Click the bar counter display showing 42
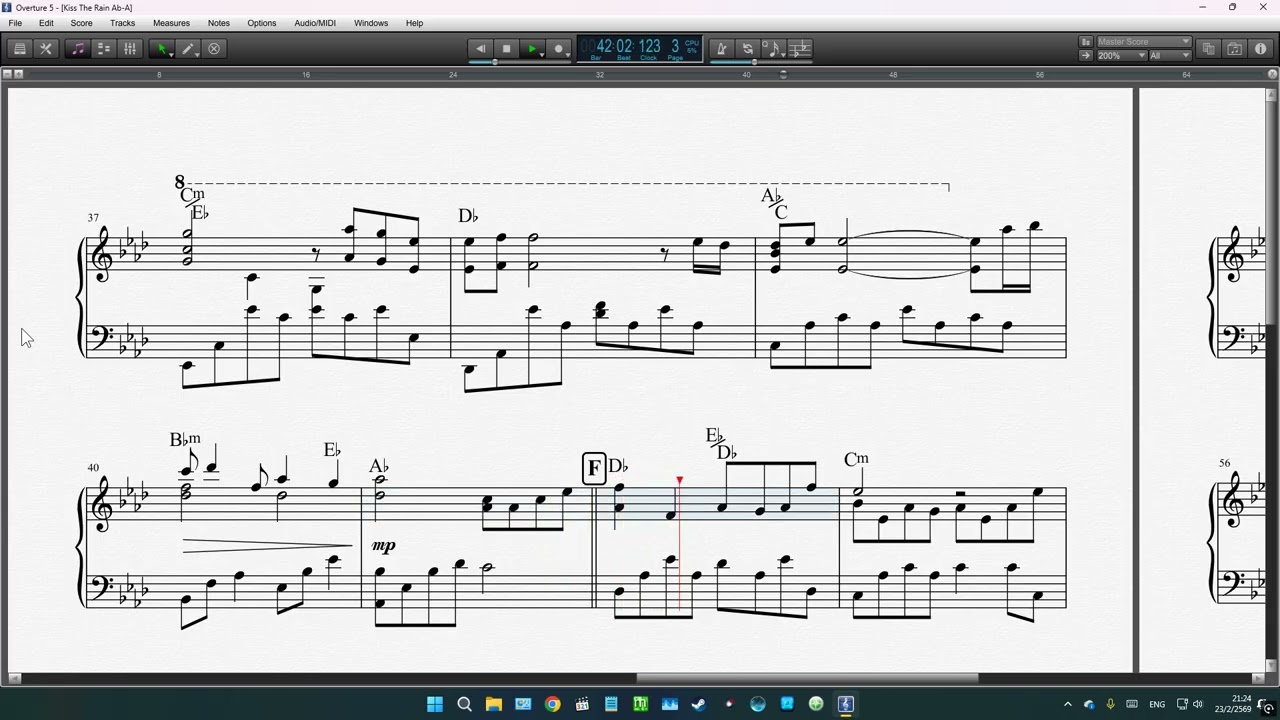This screenshot has height=720, width=1280. tap(603, 46)
